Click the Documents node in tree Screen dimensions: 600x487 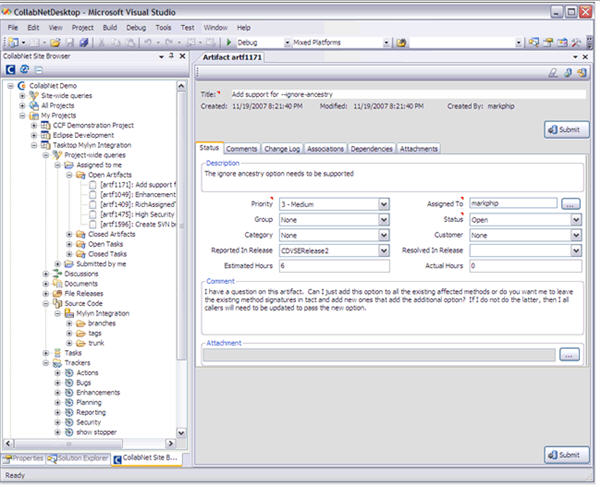81,283
